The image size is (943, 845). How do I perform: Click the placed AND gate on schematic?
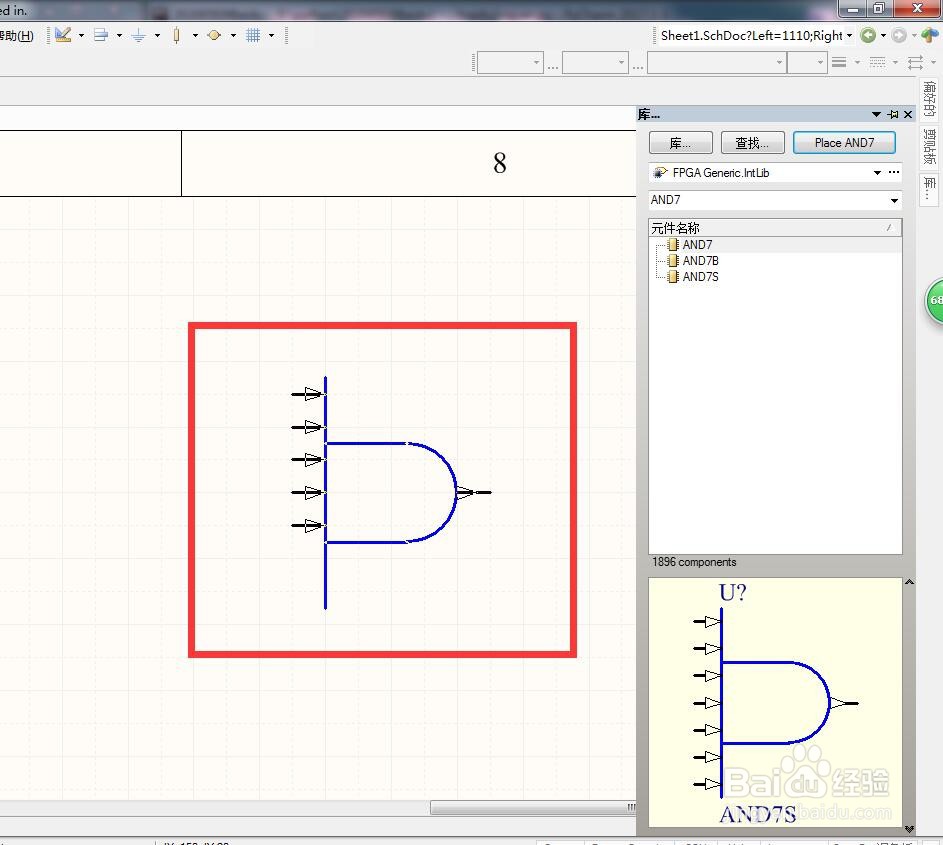pyautogui.click(x=391, y=492)
